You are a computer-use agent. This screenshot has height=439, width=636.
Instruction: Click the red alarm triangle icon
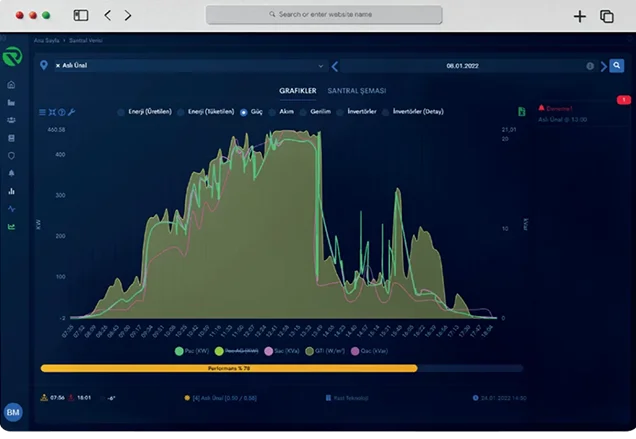click(x=541, y=108)
